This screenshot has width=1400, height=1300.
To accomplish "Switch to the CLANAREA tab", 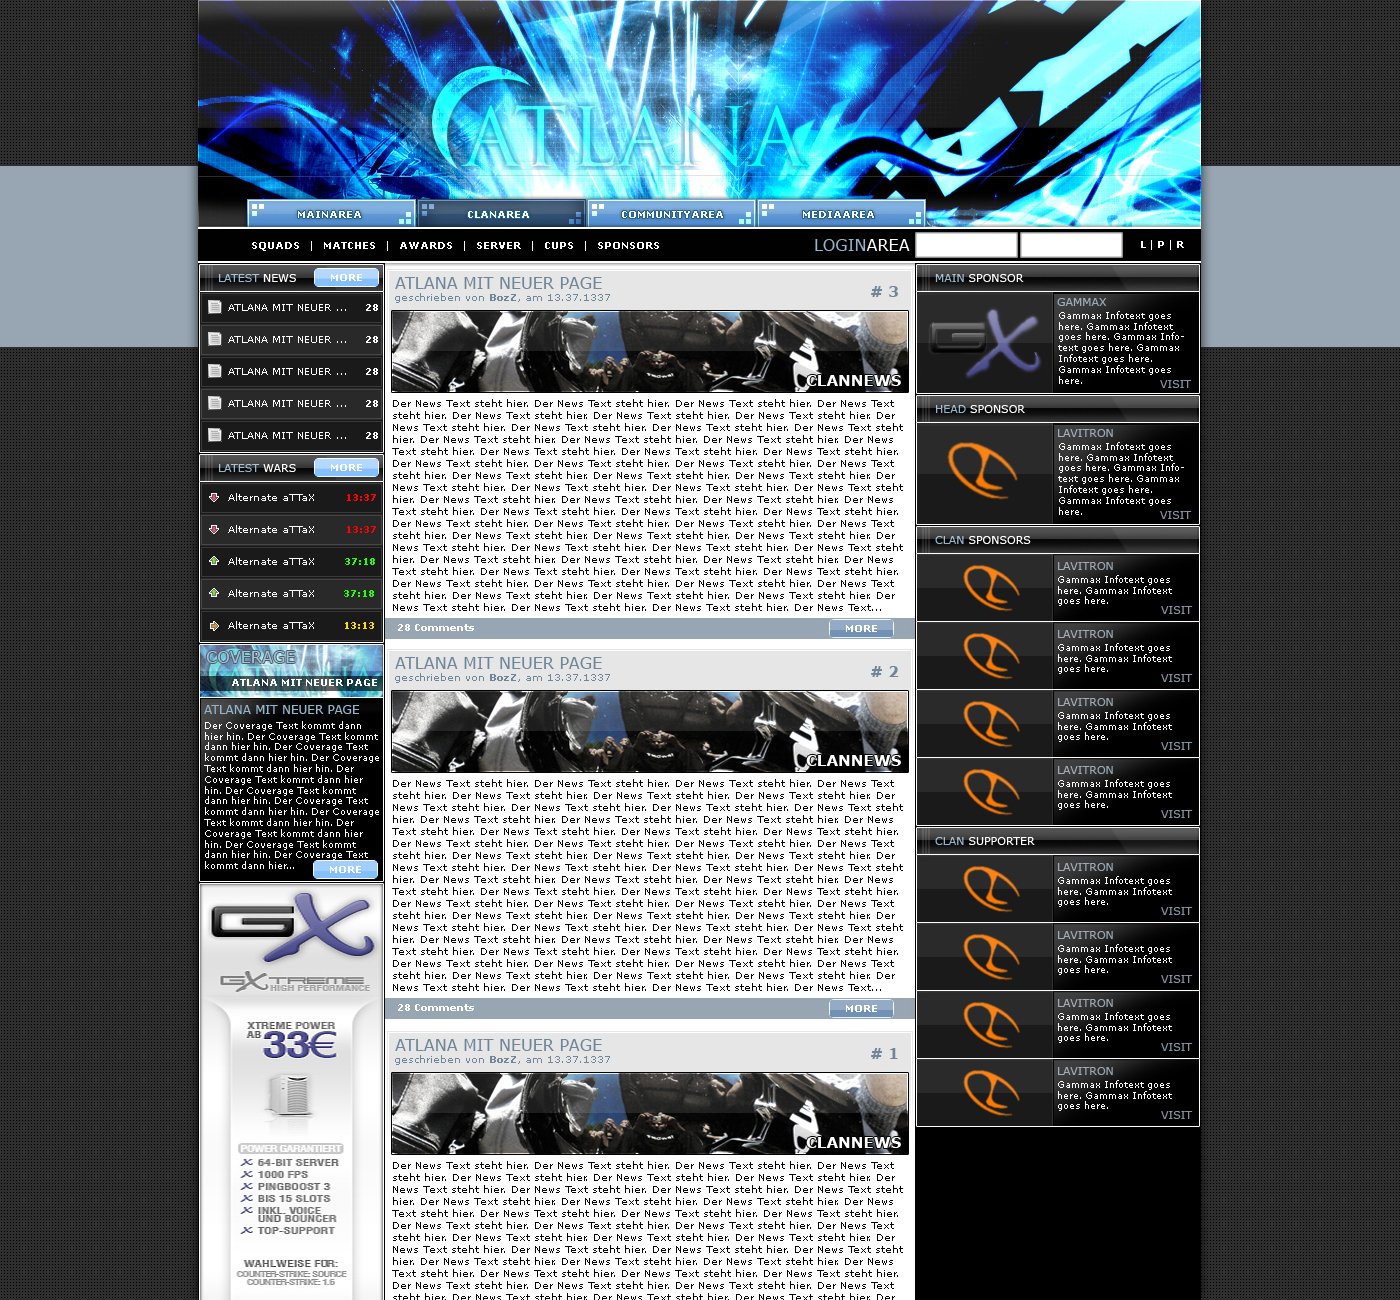I will point(501,214).
